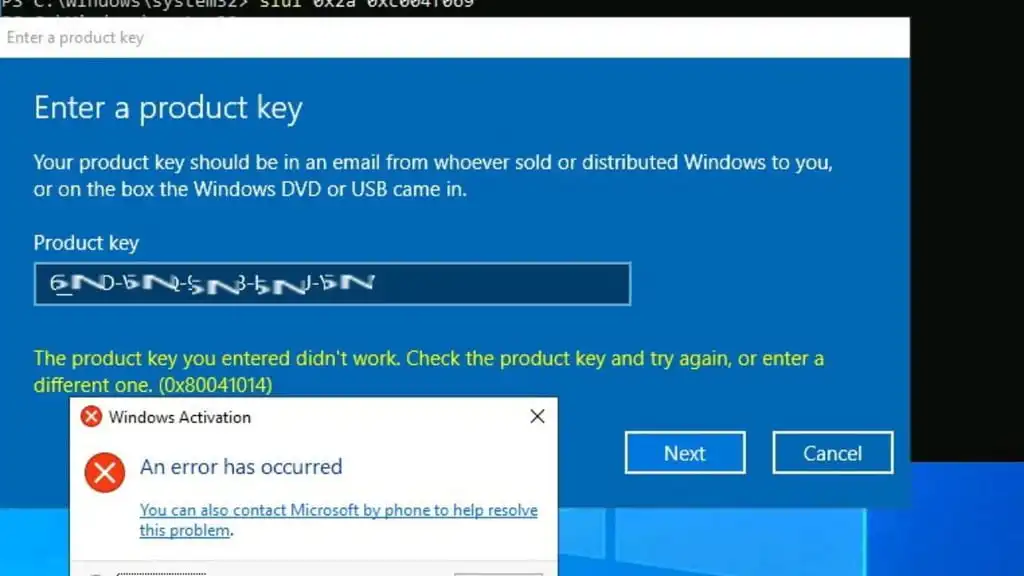Screen dimensions: 1024x576
Task: Click the large red error icon
Action: [104, 473]
